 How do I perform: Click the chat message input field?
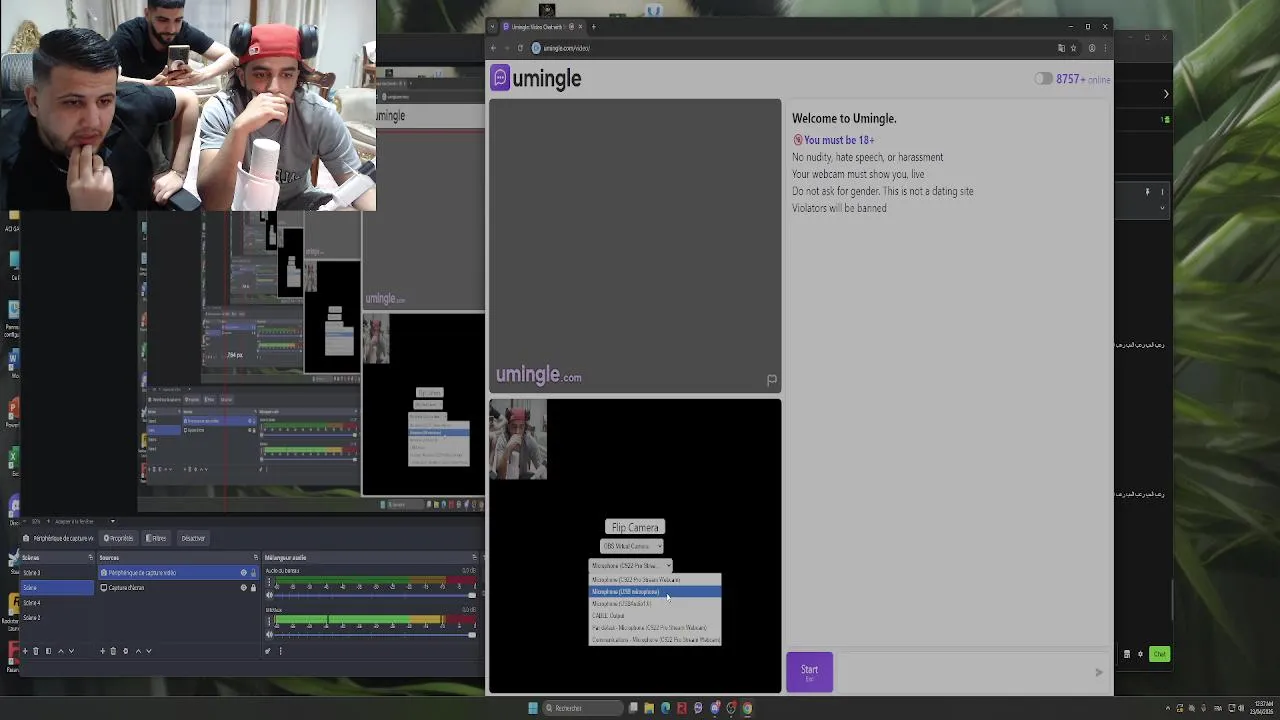point(960,672)
